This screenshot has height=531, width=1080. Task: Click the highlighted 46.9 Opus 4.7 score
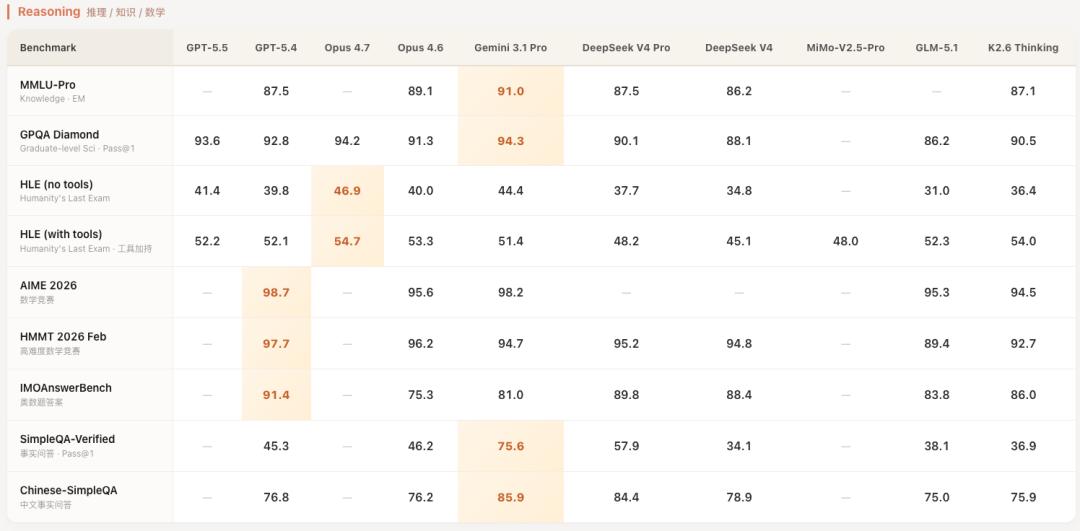pos(347,191)
